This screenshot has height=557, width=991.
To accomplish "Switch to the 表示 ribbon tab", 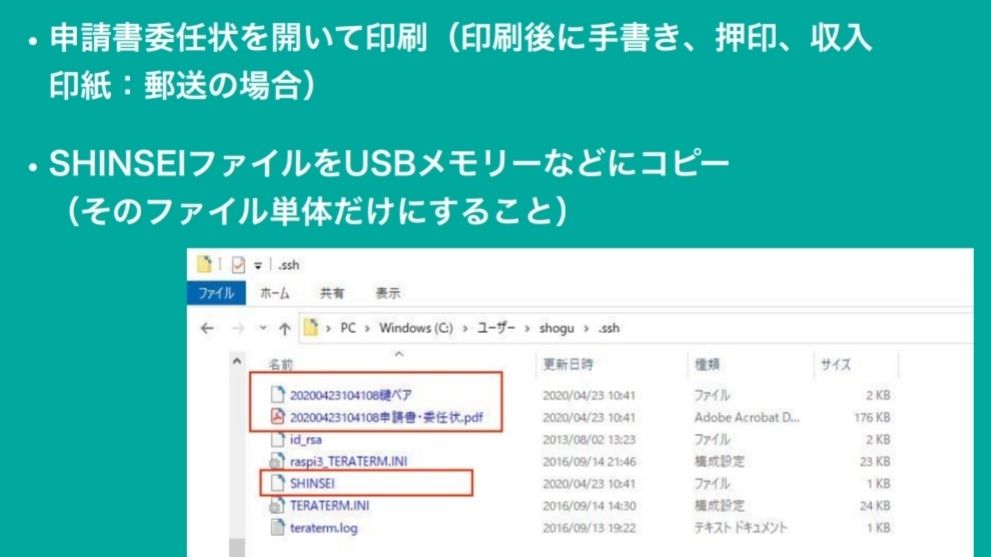I will coord(388,294).
